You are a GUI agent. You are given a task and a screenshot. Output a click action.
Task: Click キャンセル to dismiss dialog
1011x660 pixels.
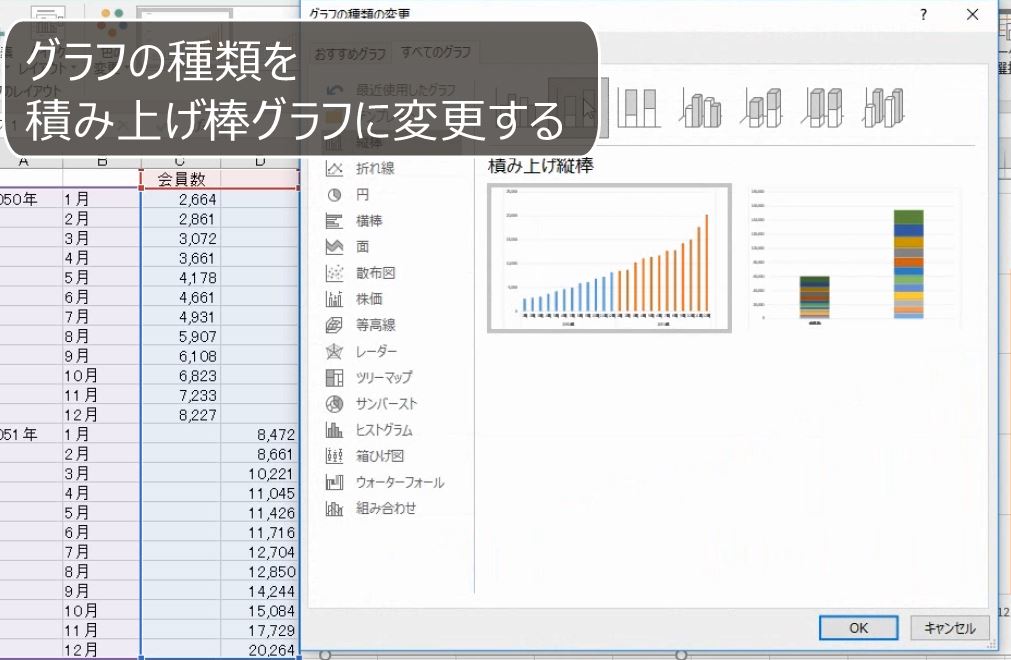click(x=950, y=628)
